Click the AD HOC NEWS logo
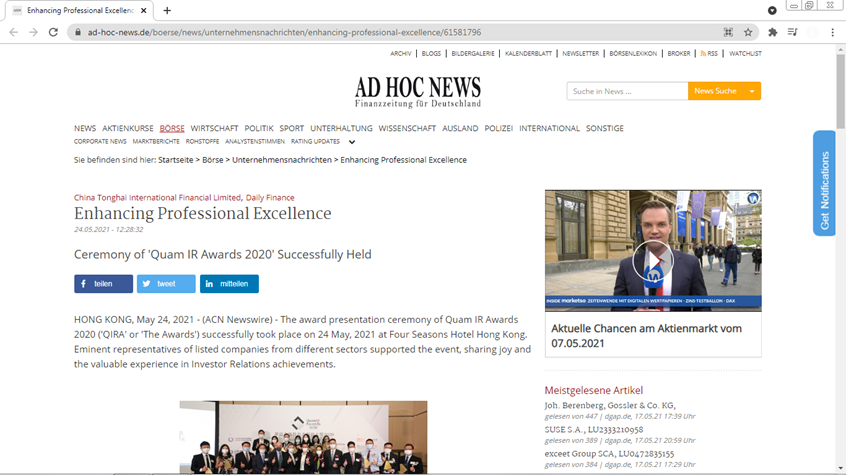846x475 pixels. click(418, 92)
